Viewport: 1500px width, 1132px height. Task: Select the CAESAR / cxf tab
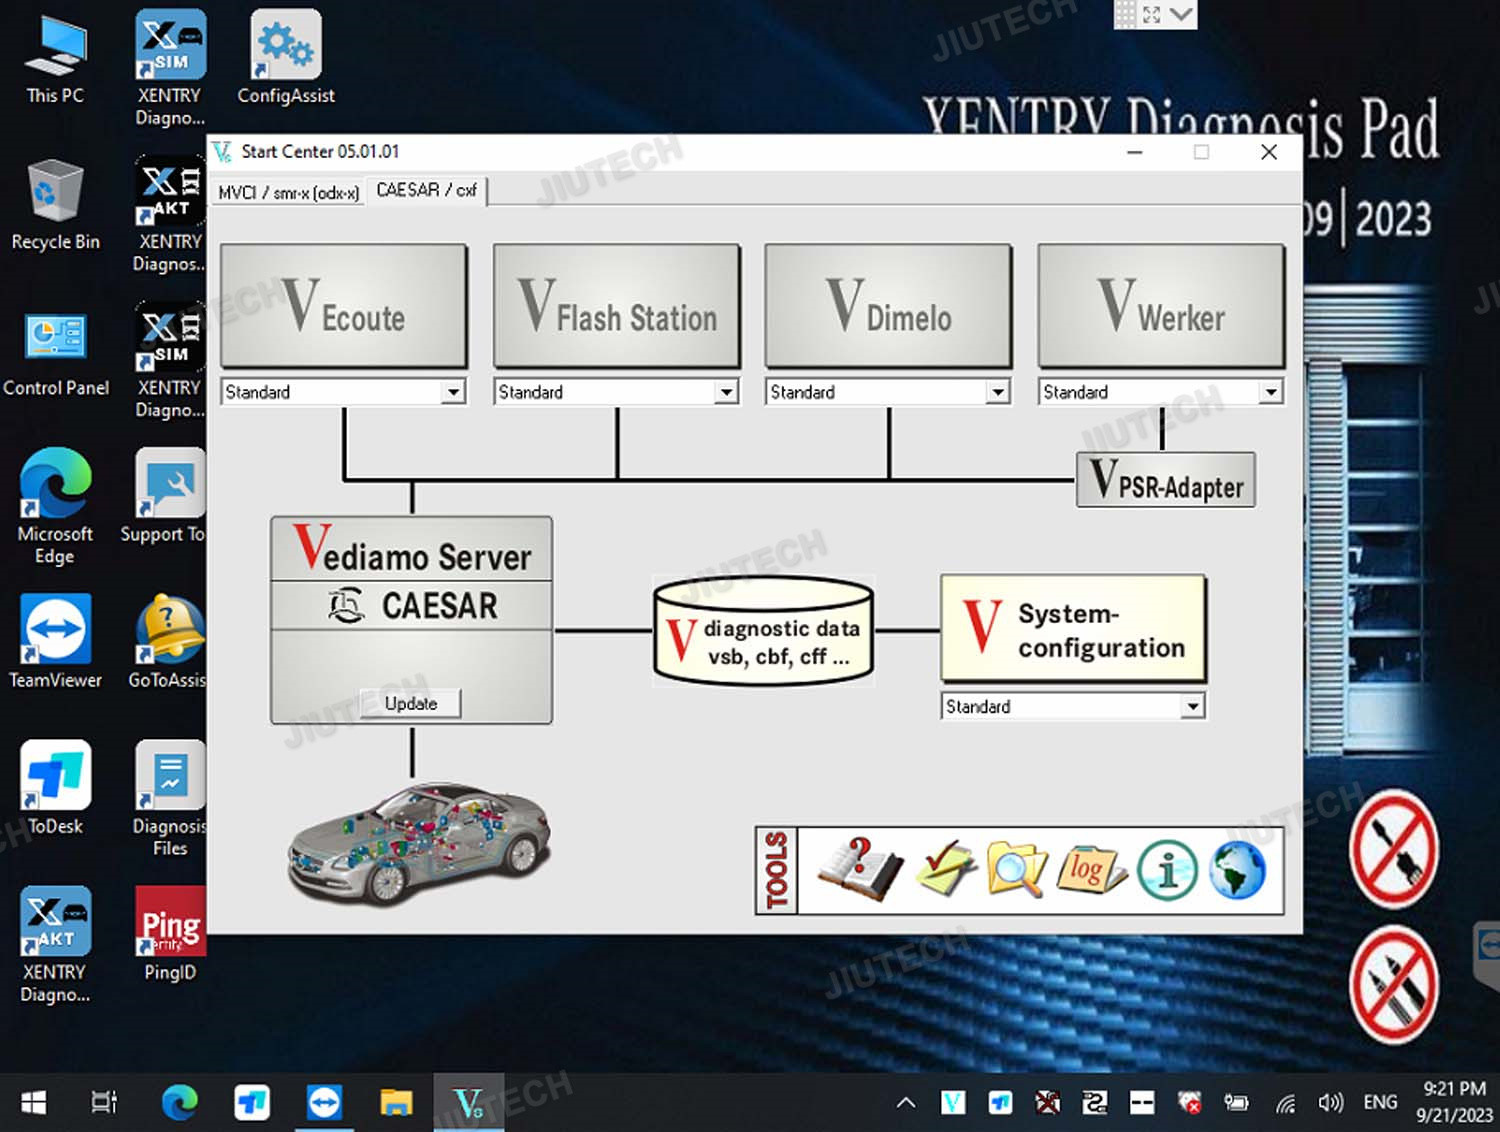(426, 190)
